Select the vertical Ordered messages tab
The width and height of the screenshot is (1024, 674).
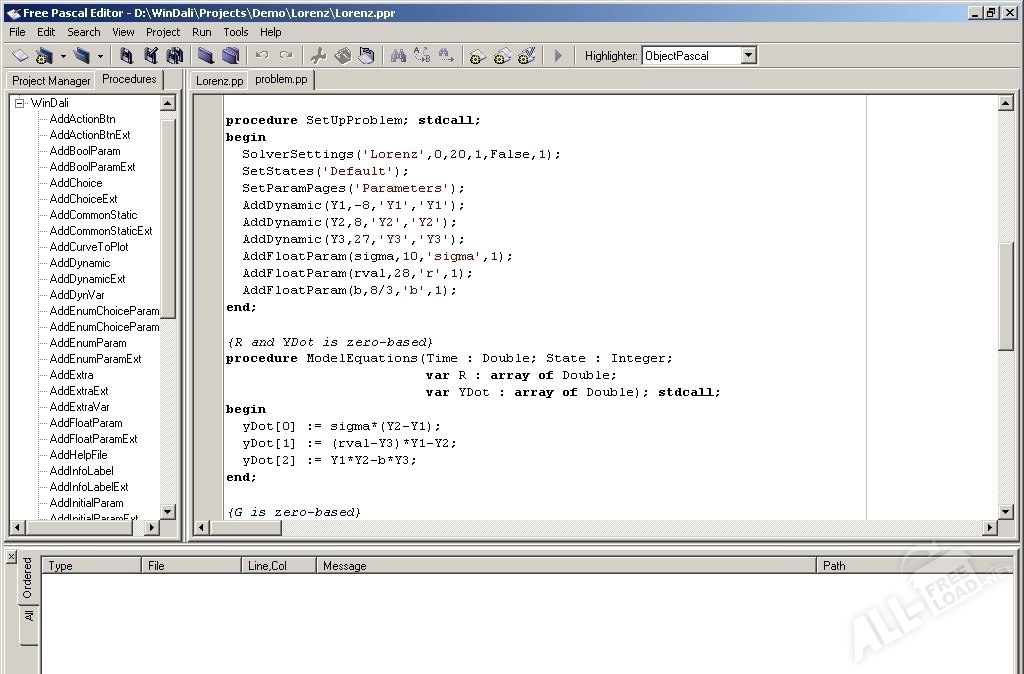[27, 577]
